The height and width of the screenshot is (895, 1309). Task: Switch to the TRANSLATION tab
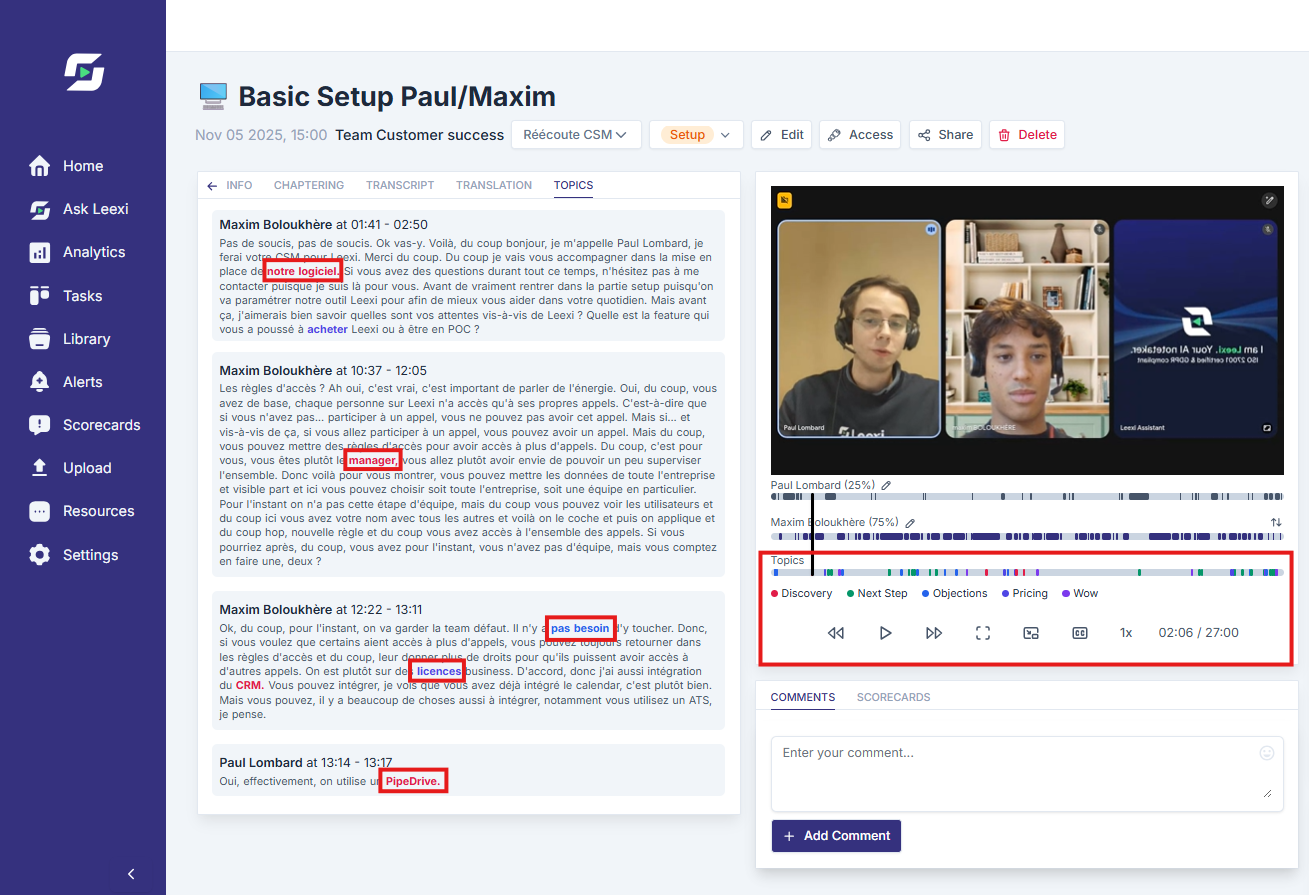[494, 185]
